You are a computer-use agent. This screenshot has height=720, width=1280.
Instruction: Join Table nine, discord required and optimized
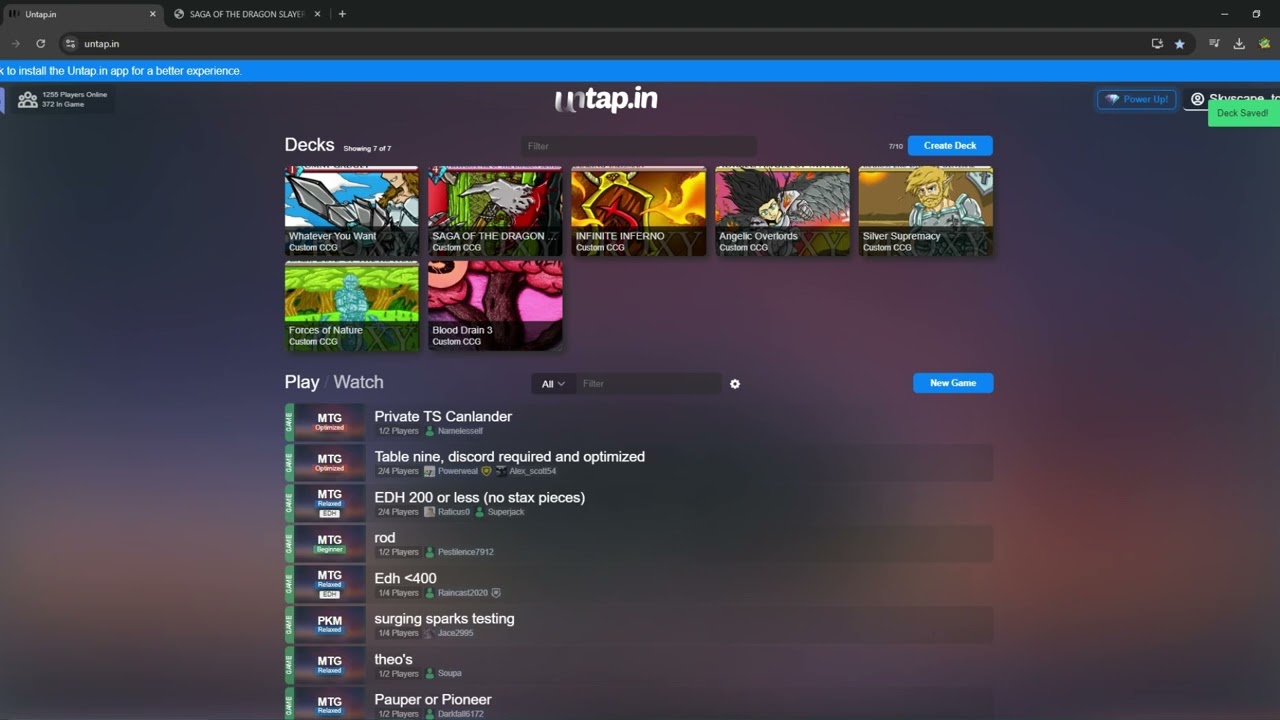point(639,462)
